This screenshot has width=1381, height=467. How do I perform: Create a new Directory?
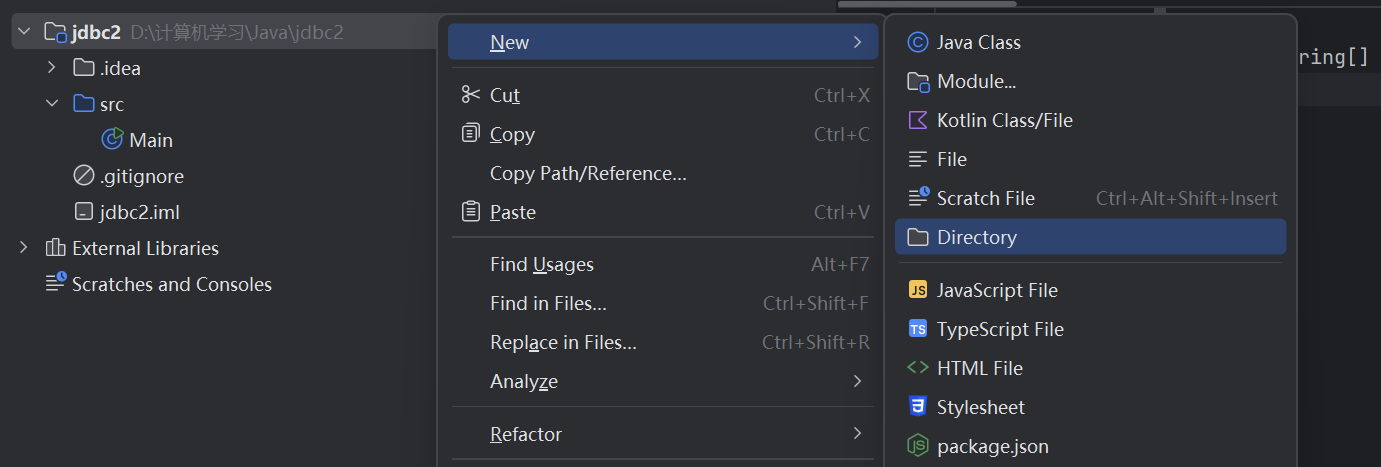tap(1090, 237)
